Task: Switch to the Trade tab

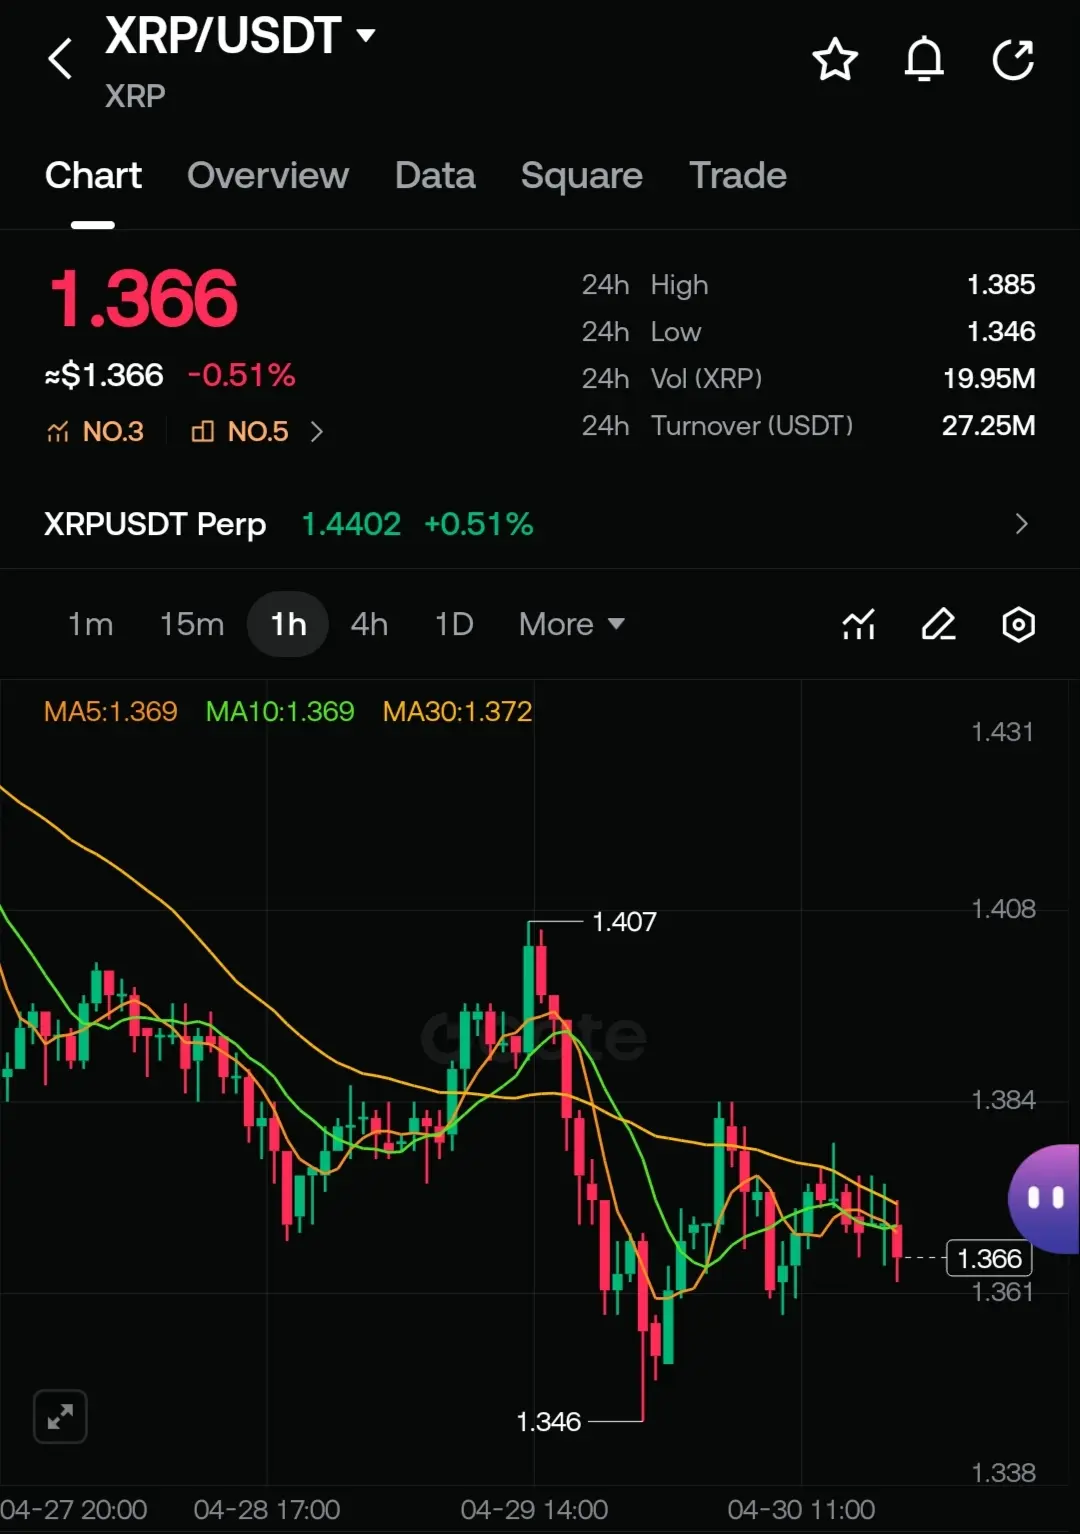Action: point(738,175)
